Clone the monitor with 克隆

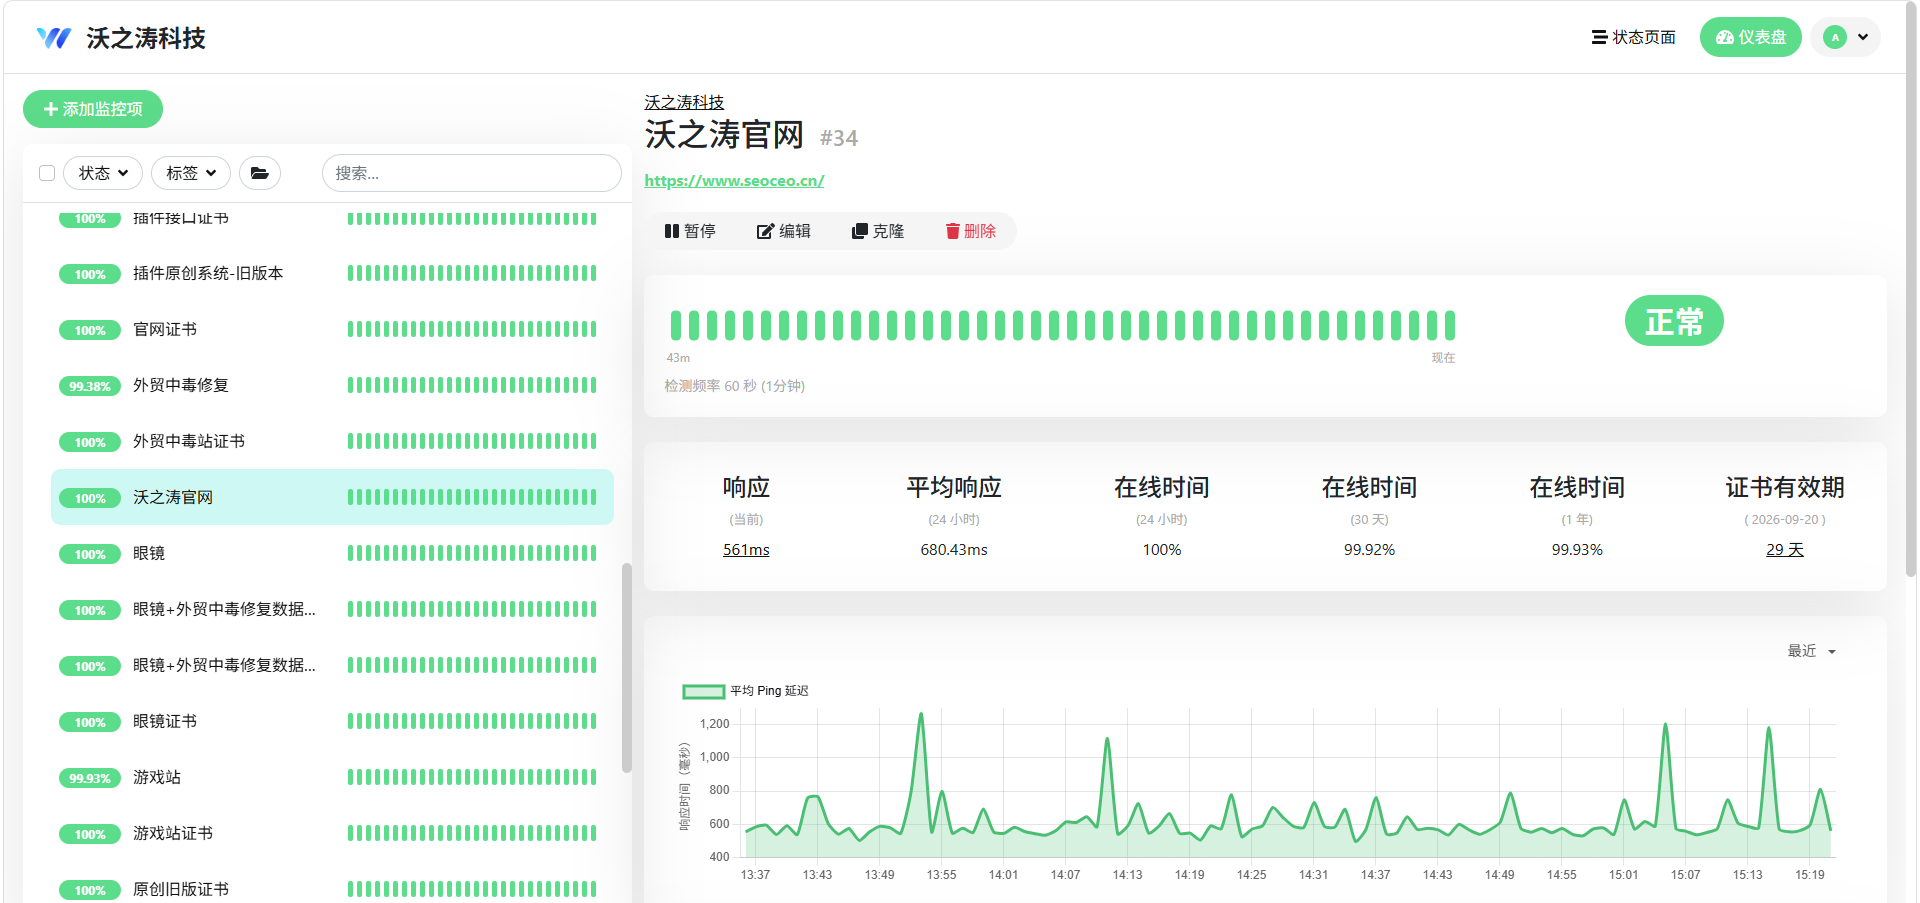click(878, 231)
